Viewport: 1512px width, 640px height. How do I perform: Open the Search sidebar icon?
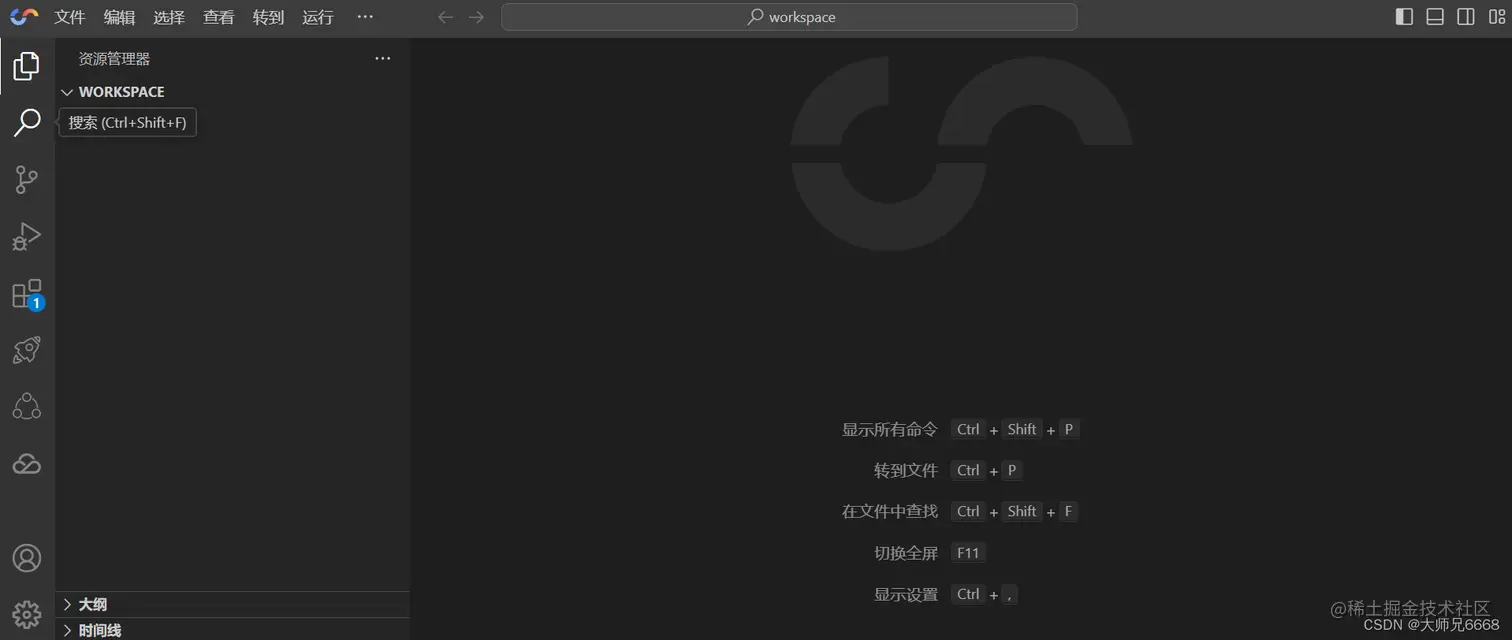26,122
